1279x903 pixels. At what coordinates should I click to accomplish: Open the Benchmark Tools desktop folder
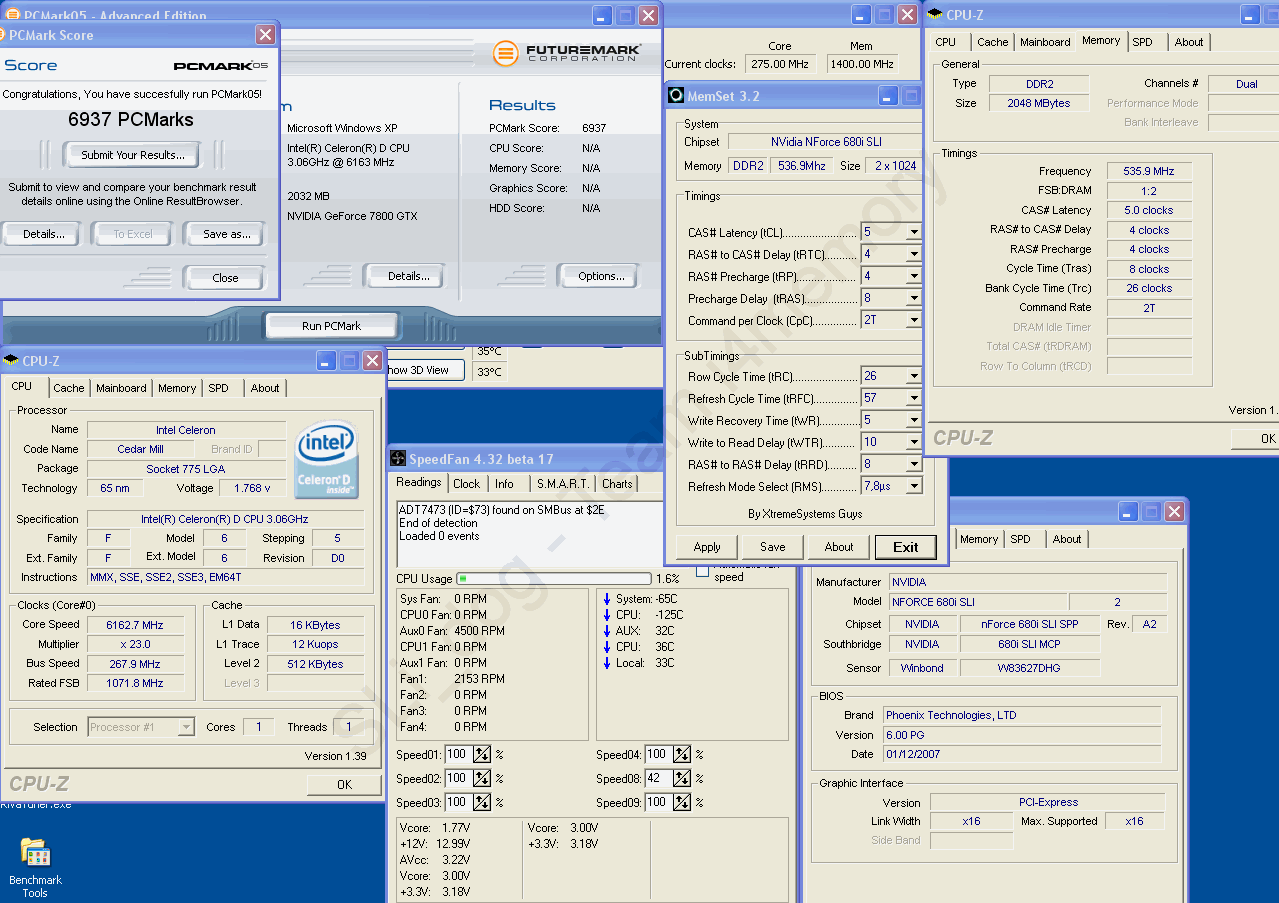tap(35, 866)
